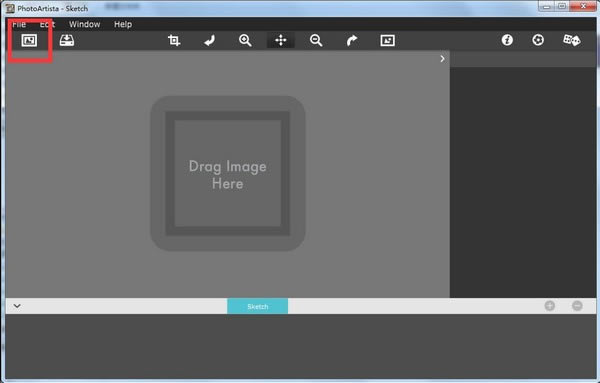The image size is (600, 383).
Task: Open the File menu
Action: coord(19,24)
